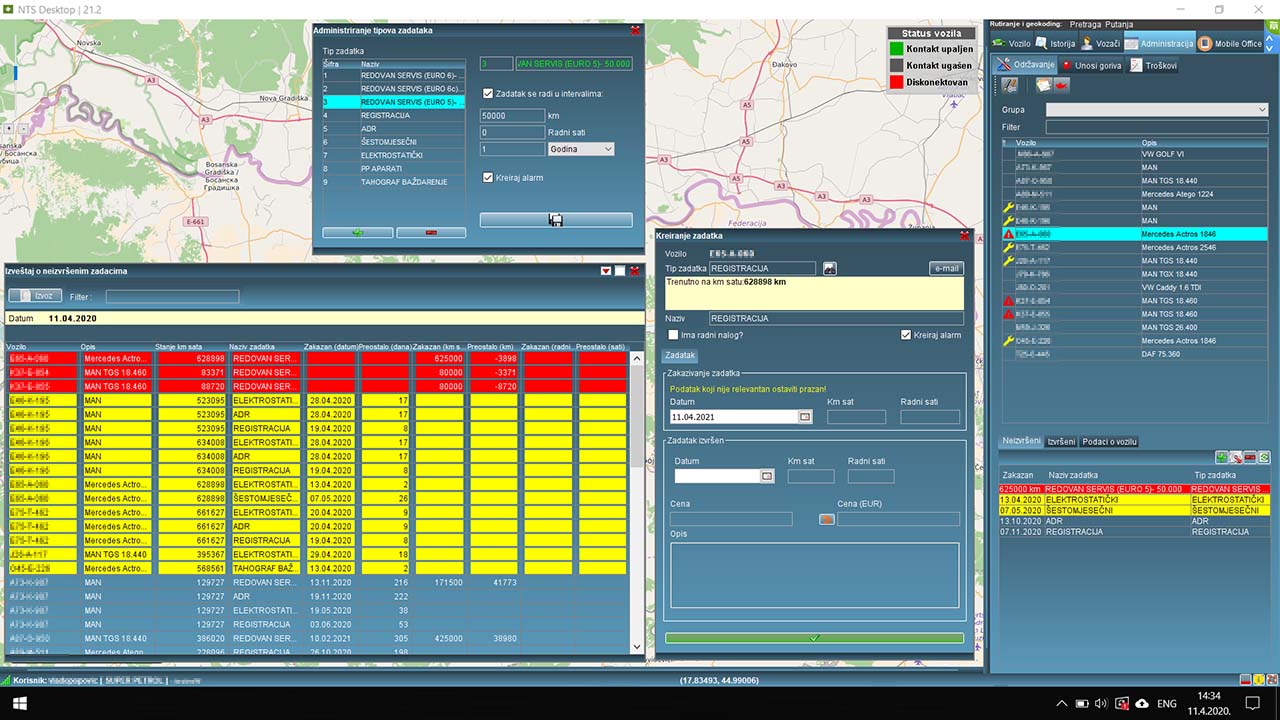Click the green plus add-task icon
Screen dimensions: 1280x720
point(1221,457)
